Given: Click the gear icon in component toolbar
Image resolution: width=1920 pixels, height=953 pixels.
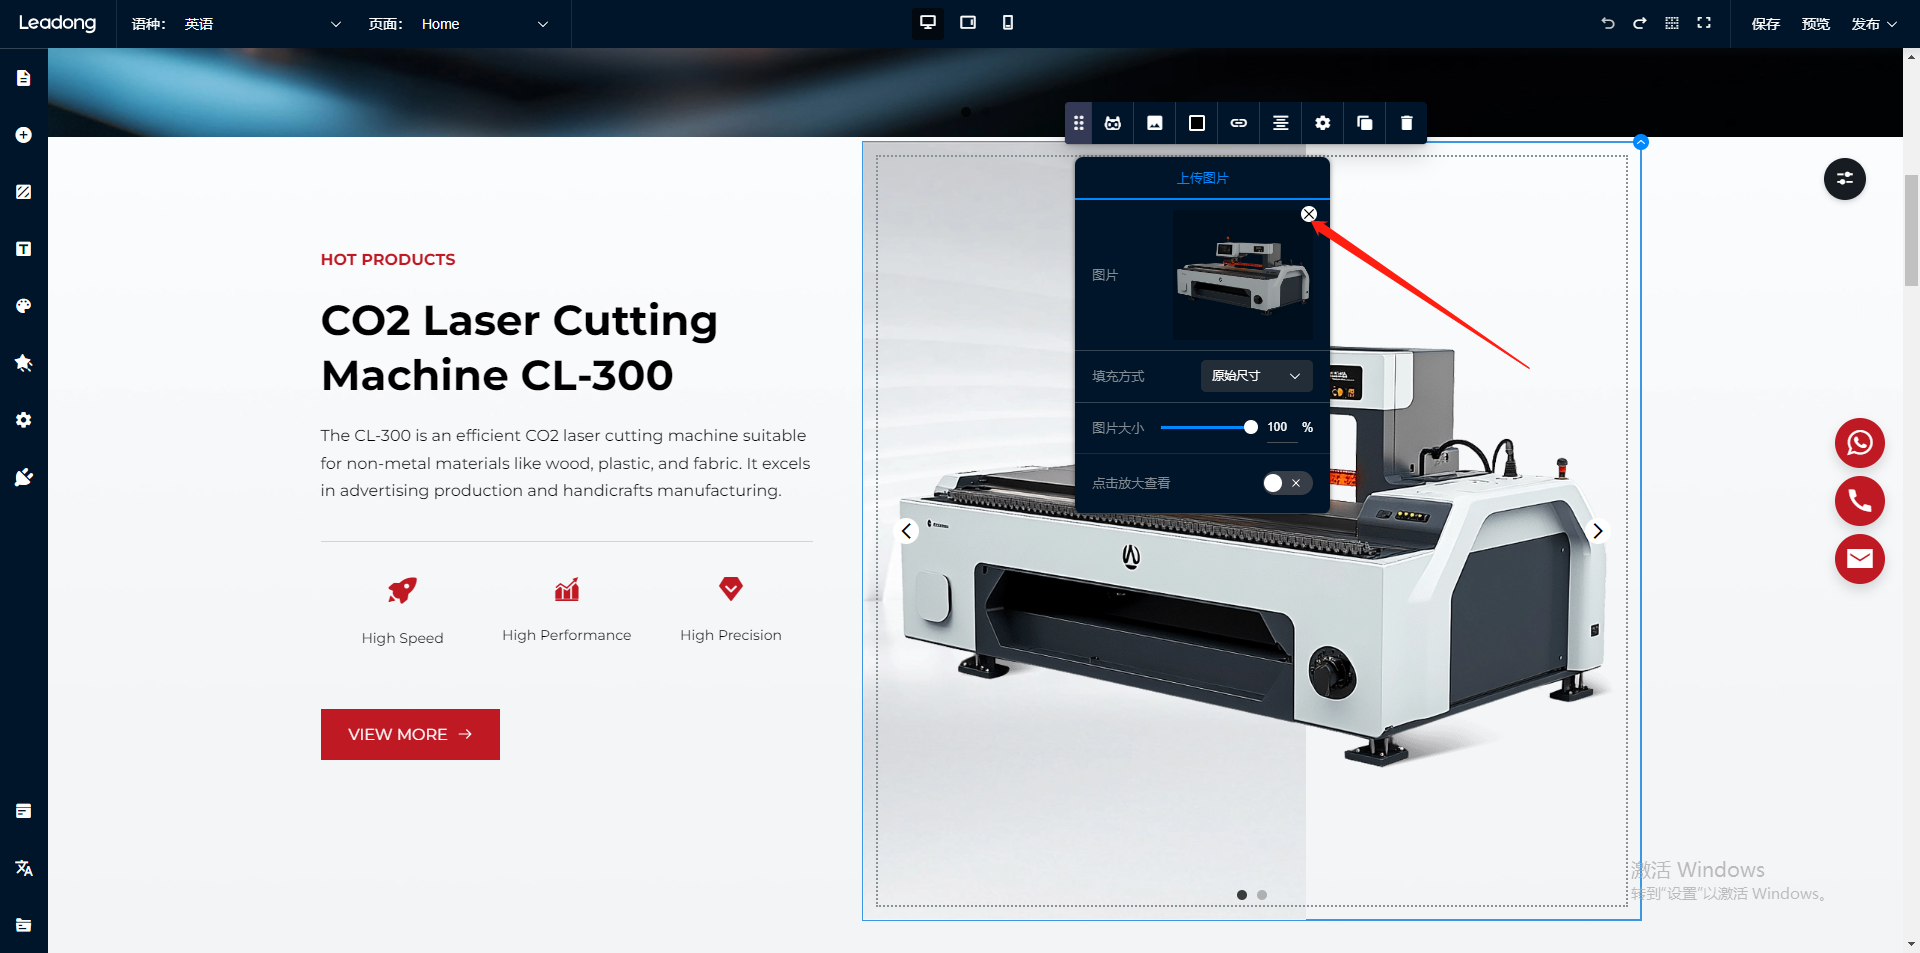Looking at the screenshot, I should [x=1322, y=123].
